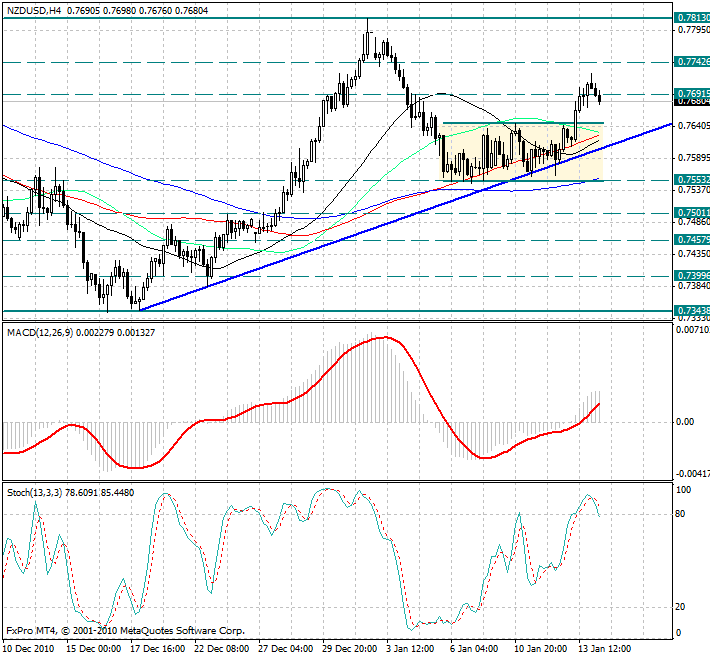Click the FxPro MT4 copyright text
Image resolution: width=710 pixels, height=656 pixels.
pos(125,631)
